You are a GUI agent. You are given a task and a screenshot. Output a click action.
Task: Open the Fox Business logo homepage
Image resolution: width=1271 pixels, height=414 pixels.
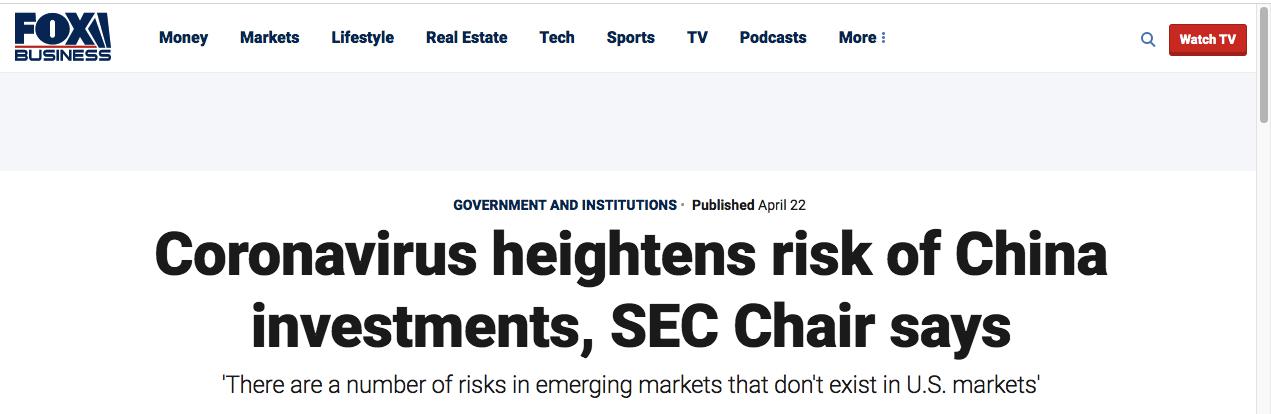[63, 38]
